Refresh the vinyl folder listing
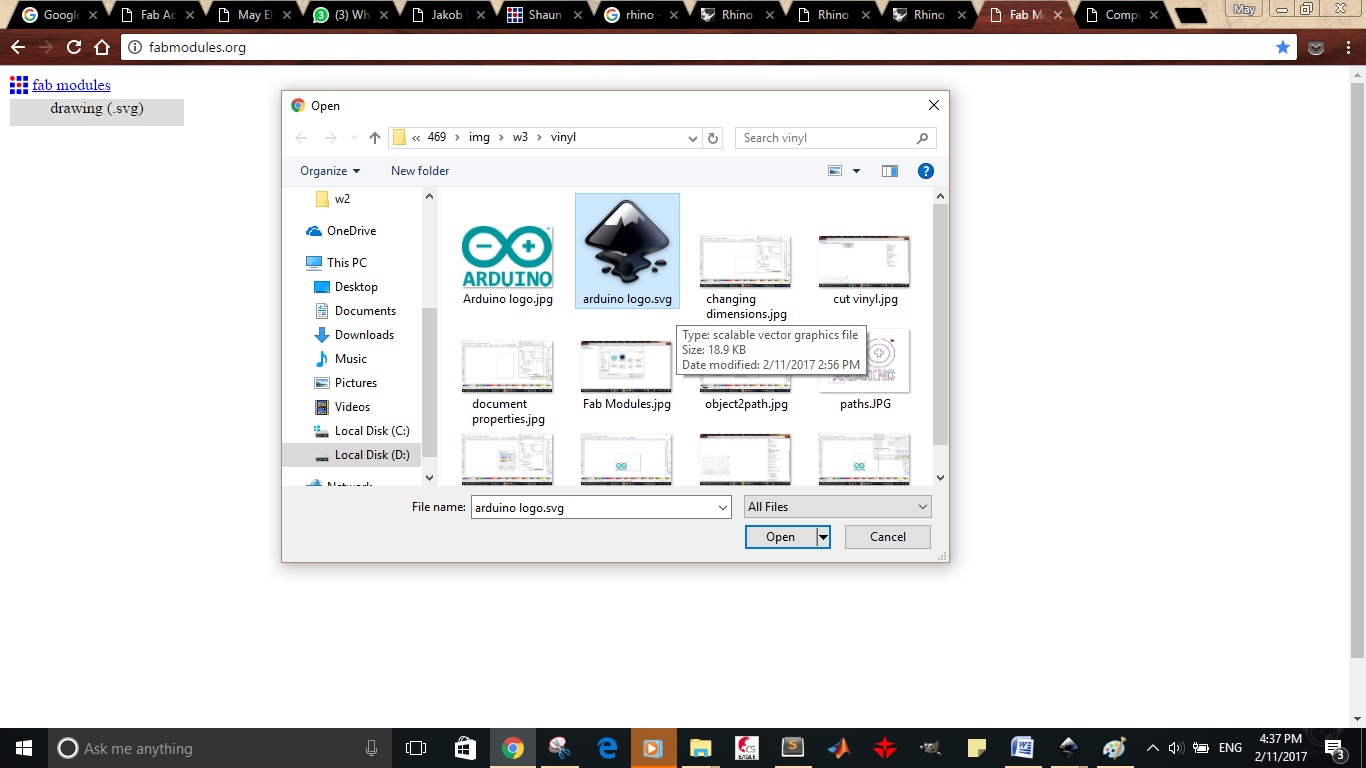 [713, 138]
